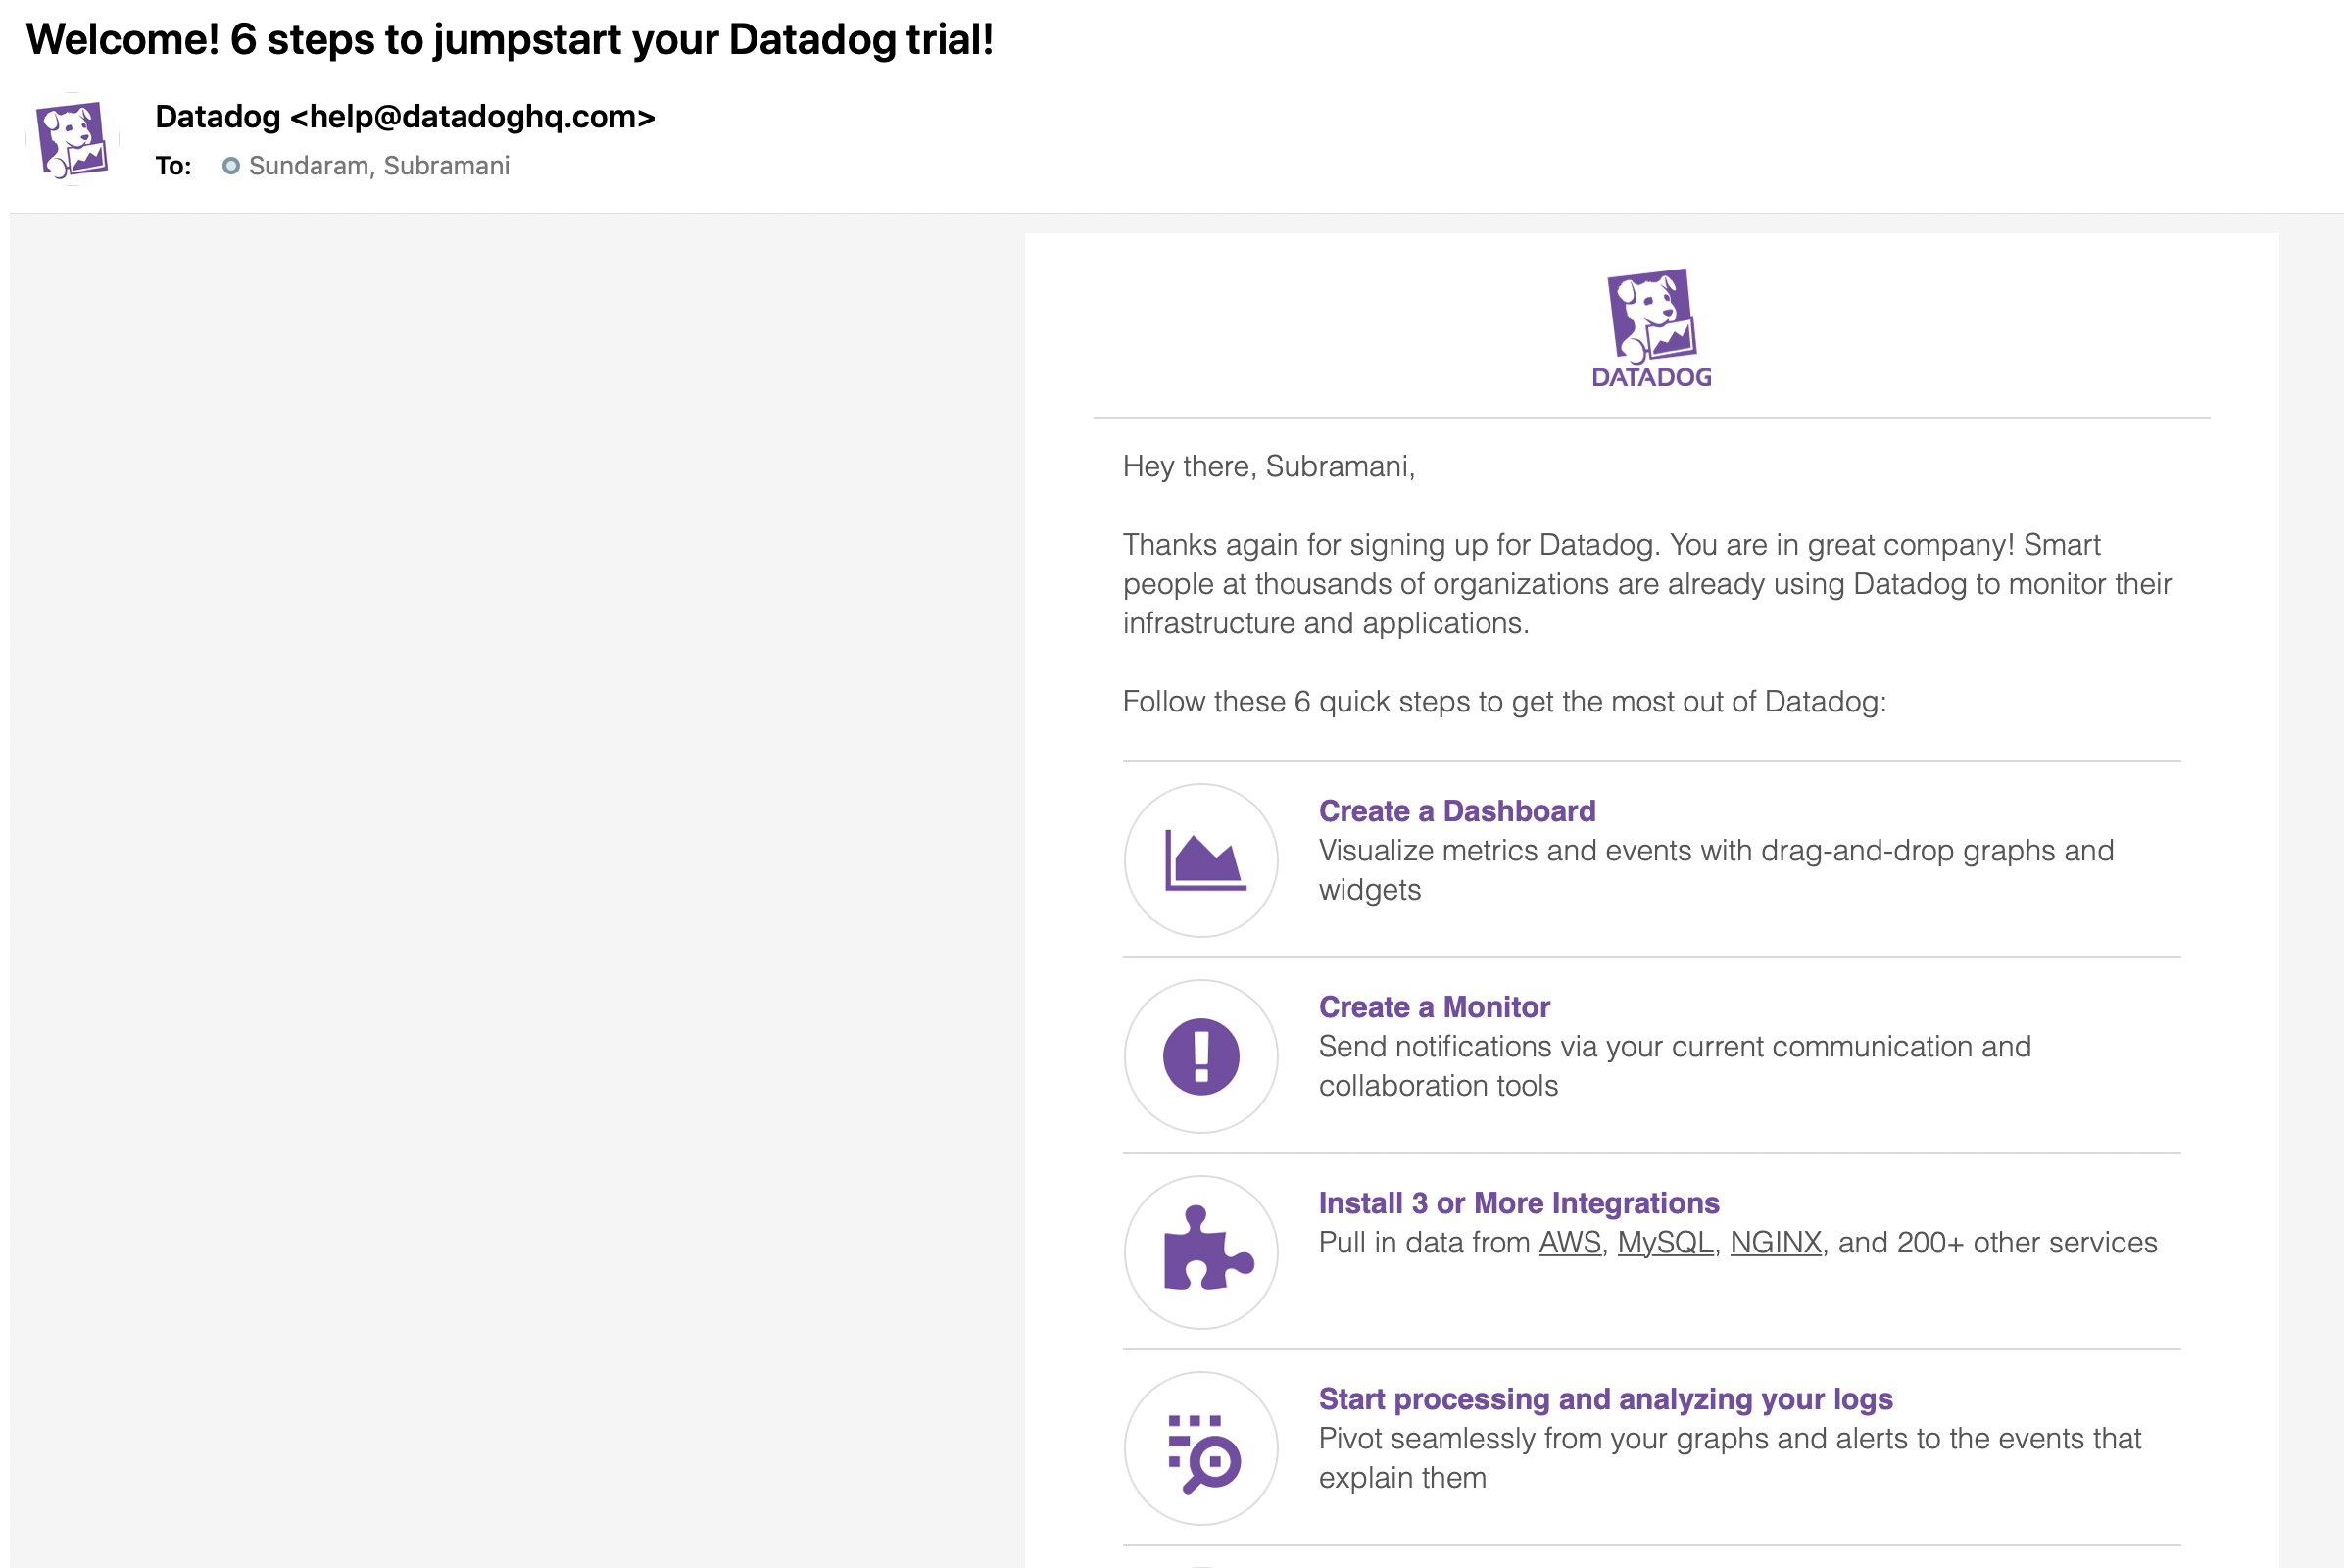Open Start processing and analyzing your logs link
This screenshot has width=2344, height=1568.
[x=1605, y=1399]
